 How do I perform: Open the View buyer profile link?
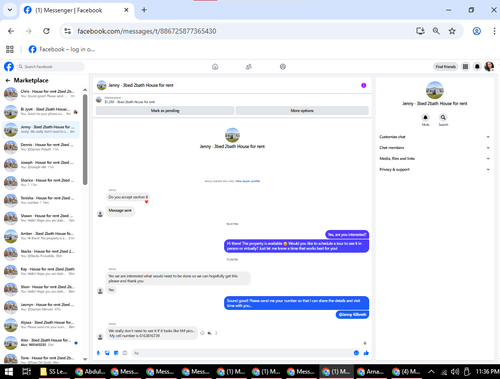point(248,181)
